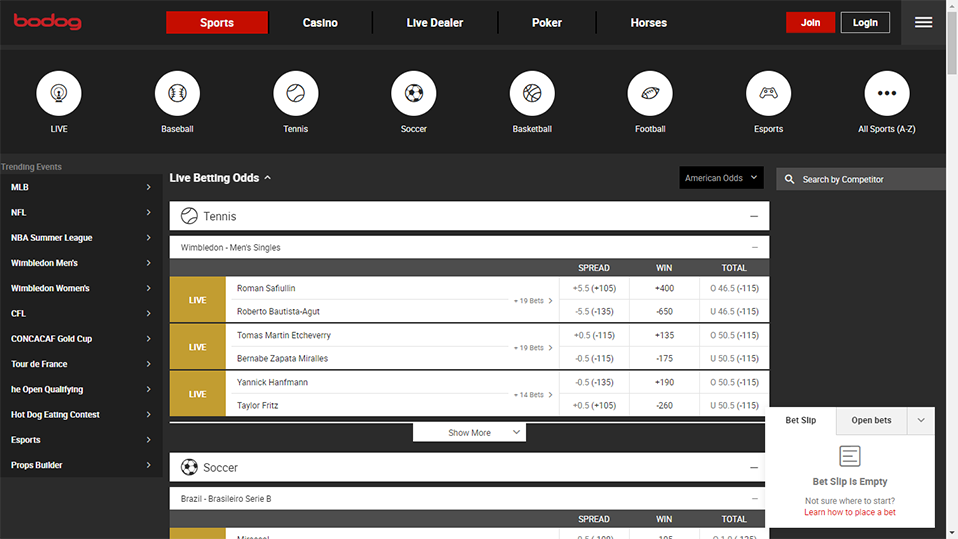The width and height of the screenshot is (958, 539).
Task: Select Roman Safiullin win odds +400
Action: coord(664,288)
